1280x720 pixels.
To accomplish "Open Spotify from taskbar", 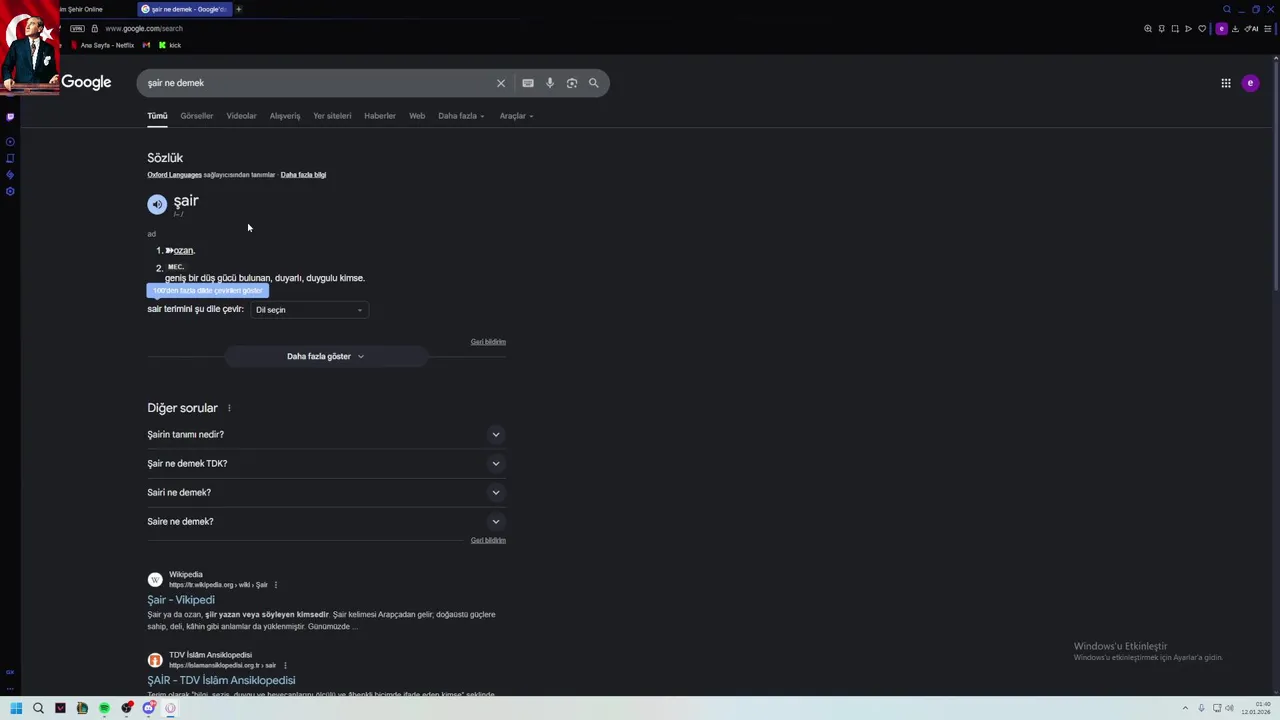I will pyautogui.click(x=104, y=708).
